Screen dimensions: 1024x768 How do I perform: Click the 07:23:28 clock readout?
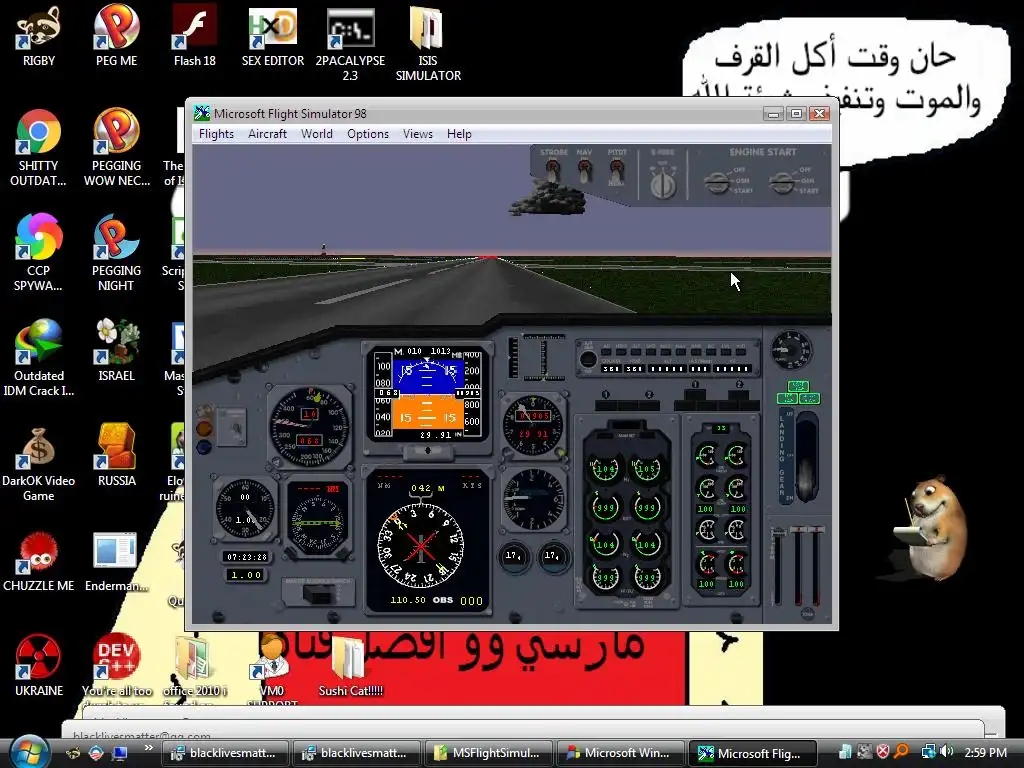pos(246,557)
